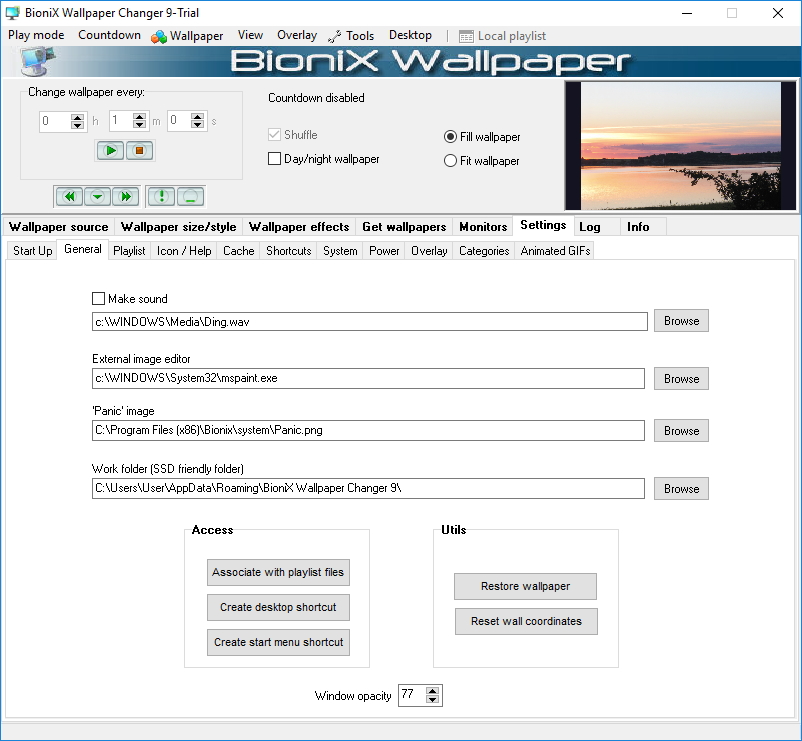Stop the countdown with the stop icon
Viewport: 802px width, 741px height.
(139, 150)
